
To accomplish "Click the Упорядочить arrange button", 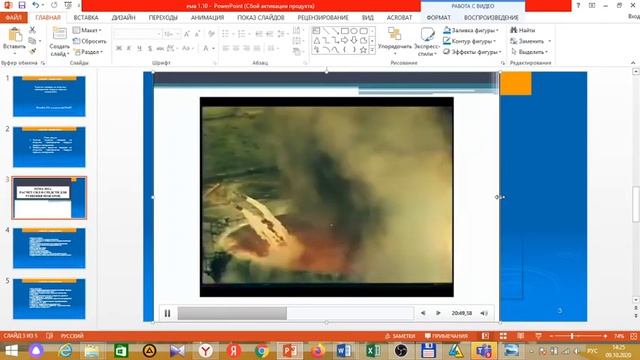I will tap(394, 41).
